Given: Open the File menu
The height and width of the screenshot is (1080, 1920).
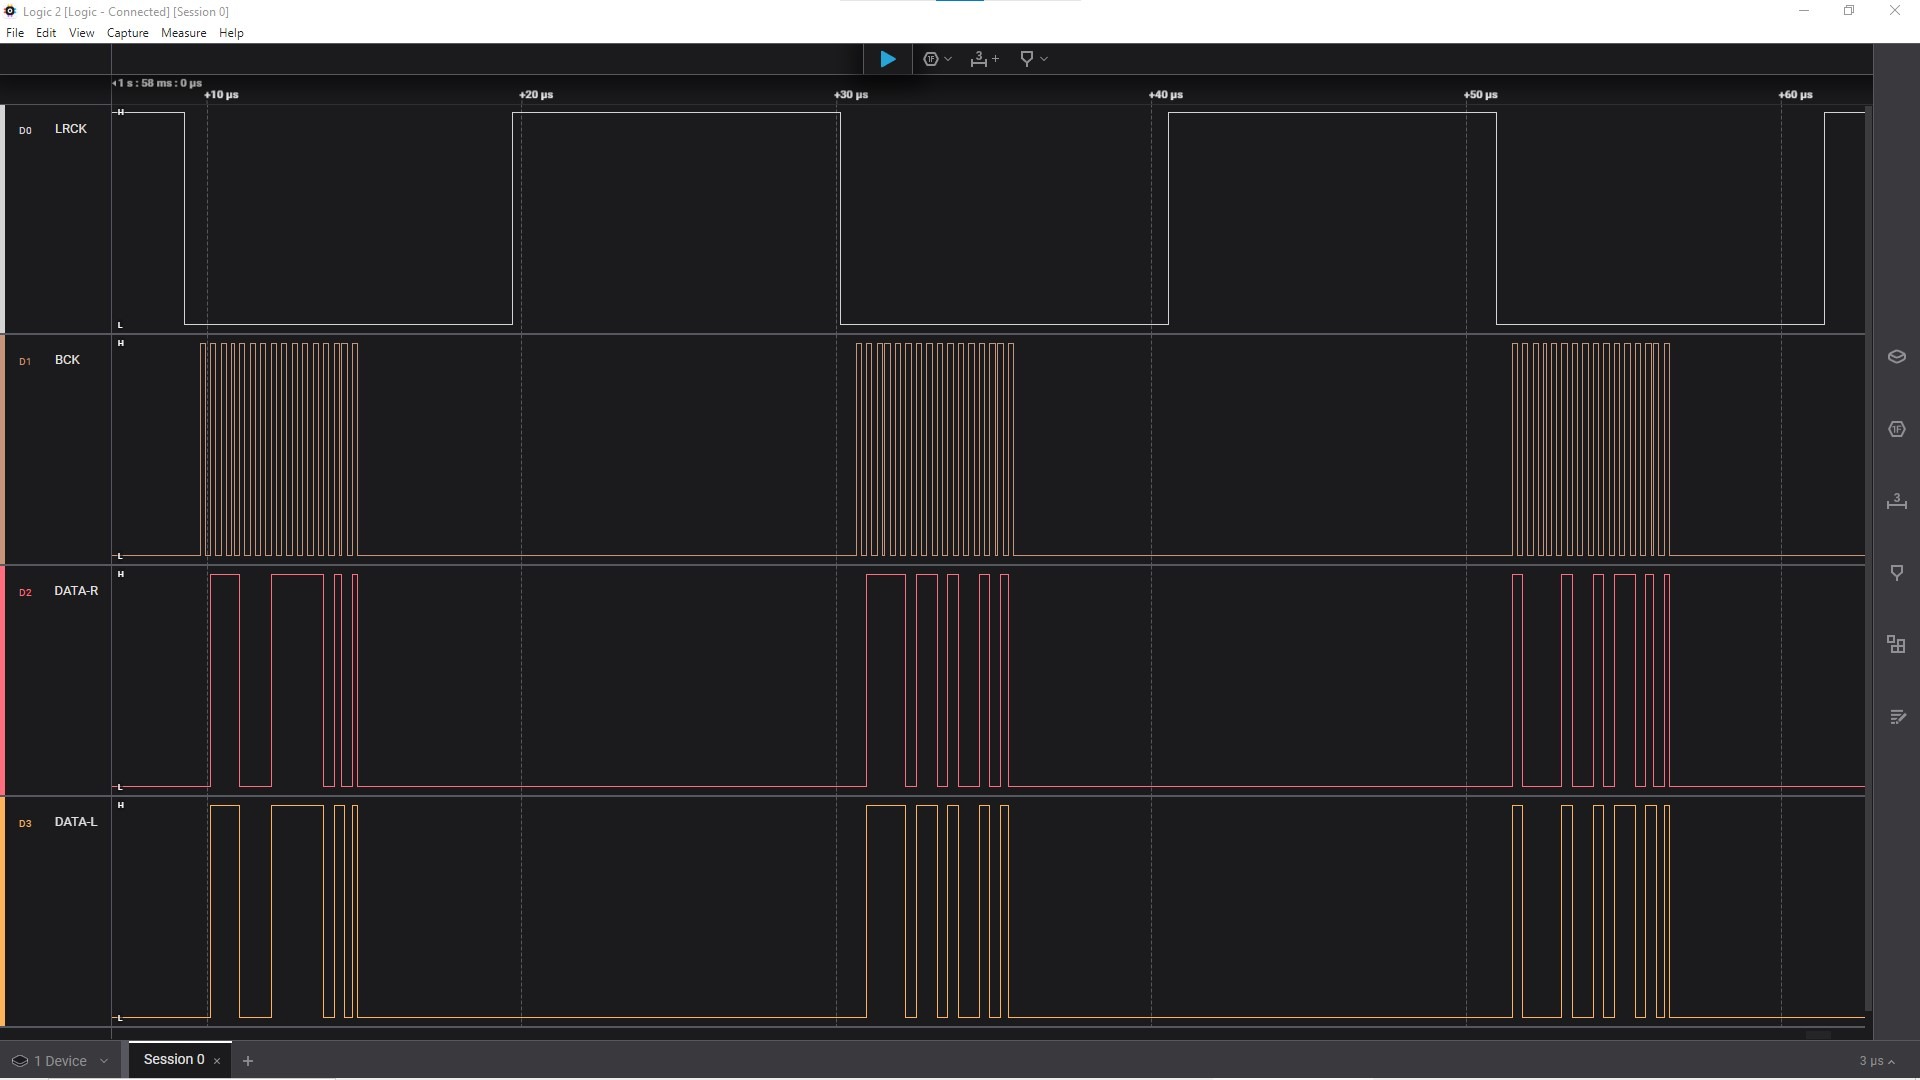Looking at the screenshot, I should coord(15,33).
